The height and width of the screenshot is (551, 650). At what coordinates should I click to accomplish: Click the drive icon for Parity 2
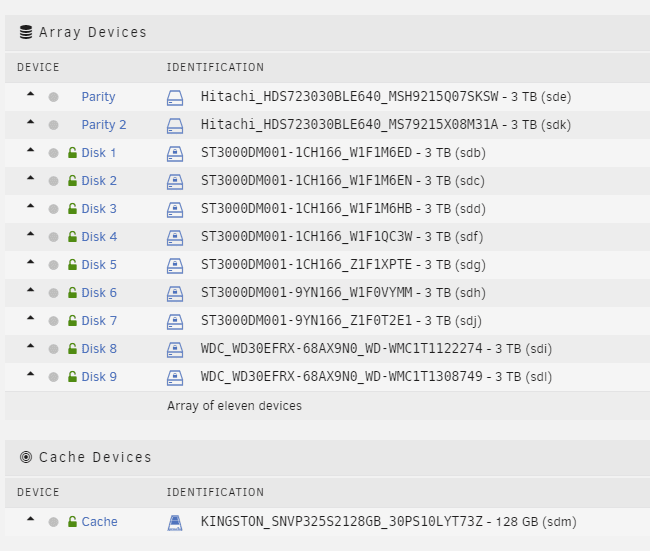[175, 126]
